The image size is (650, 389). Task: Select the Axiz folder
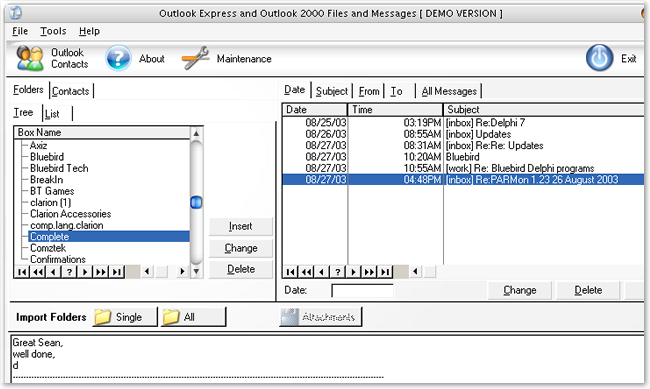tap(38, 146)
